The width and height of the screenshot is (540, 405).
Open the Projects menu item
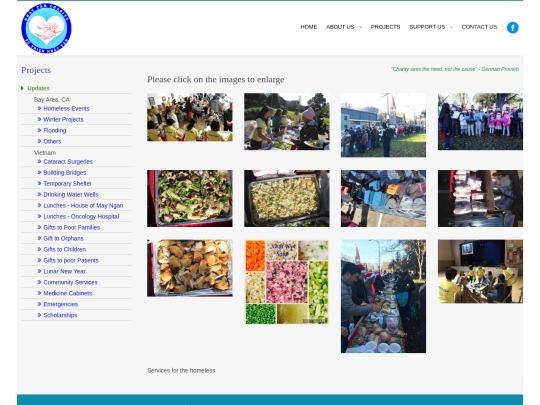coord(385,27)
